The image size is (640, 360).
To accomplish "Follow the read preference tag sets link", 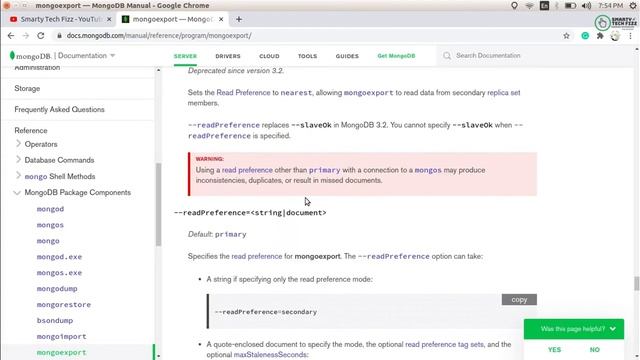I will (x=444, y=344).
